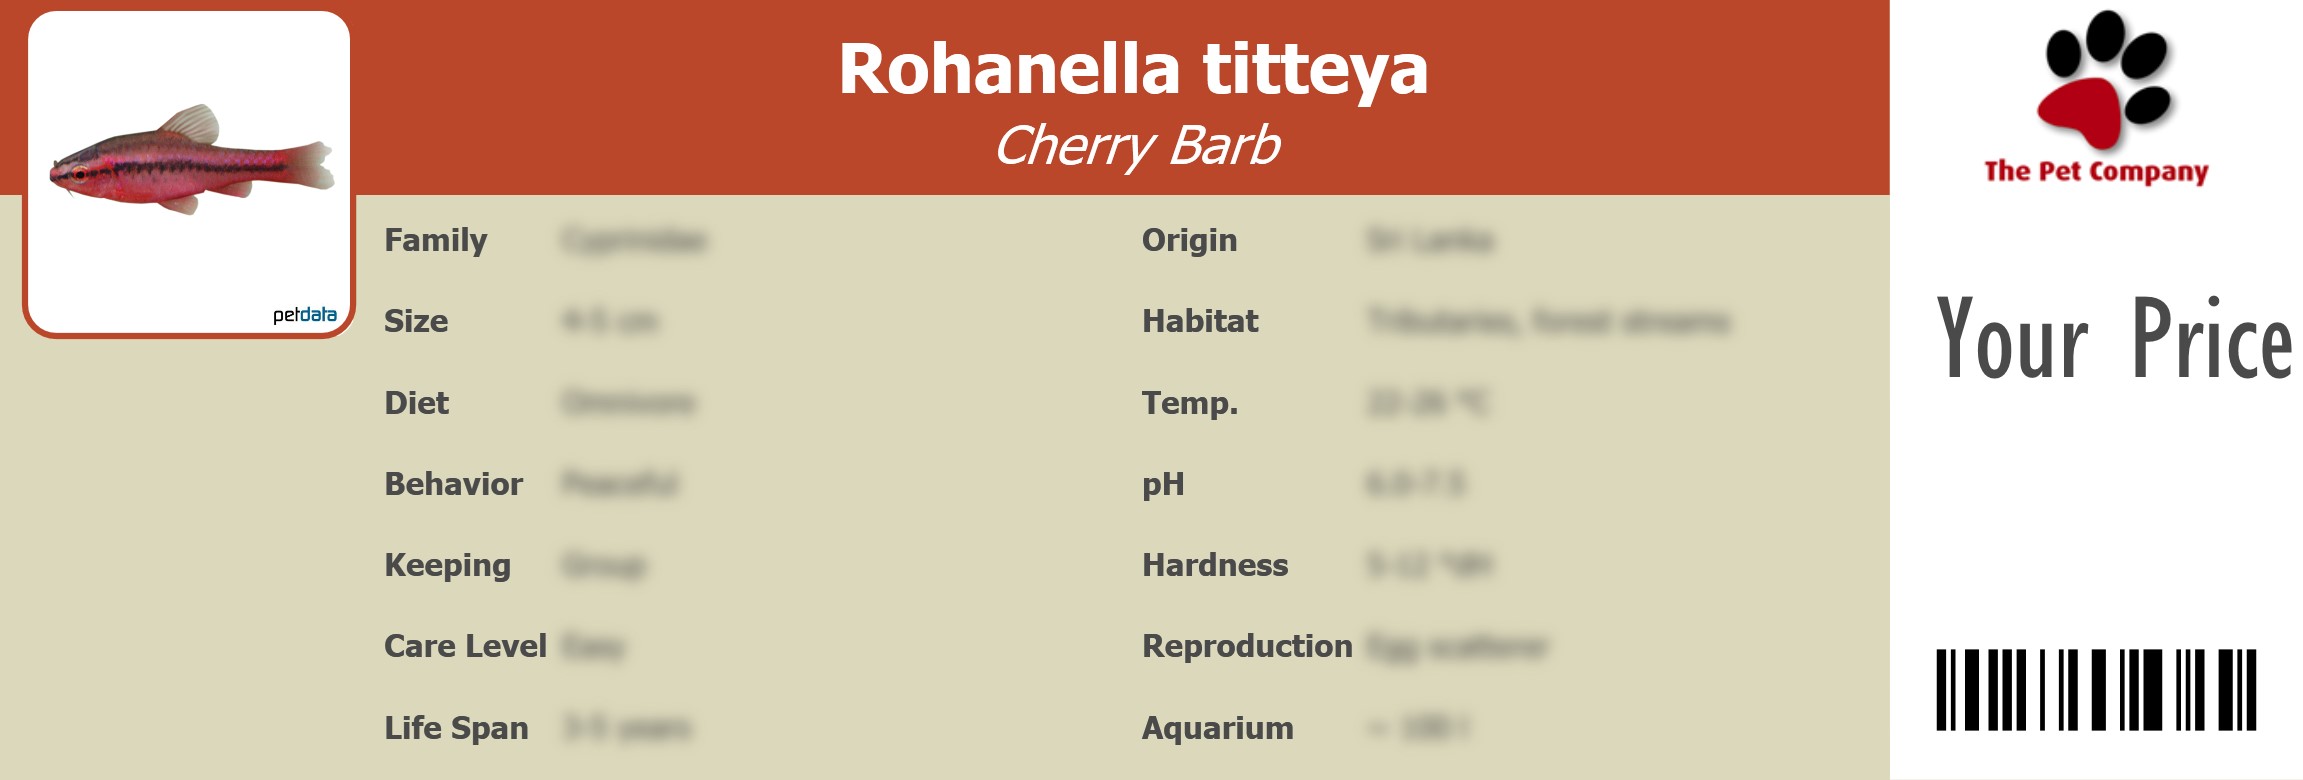Viewport: 2303px width, 780px height.
Task: Click the Origin label
Action: point(1189,240)
